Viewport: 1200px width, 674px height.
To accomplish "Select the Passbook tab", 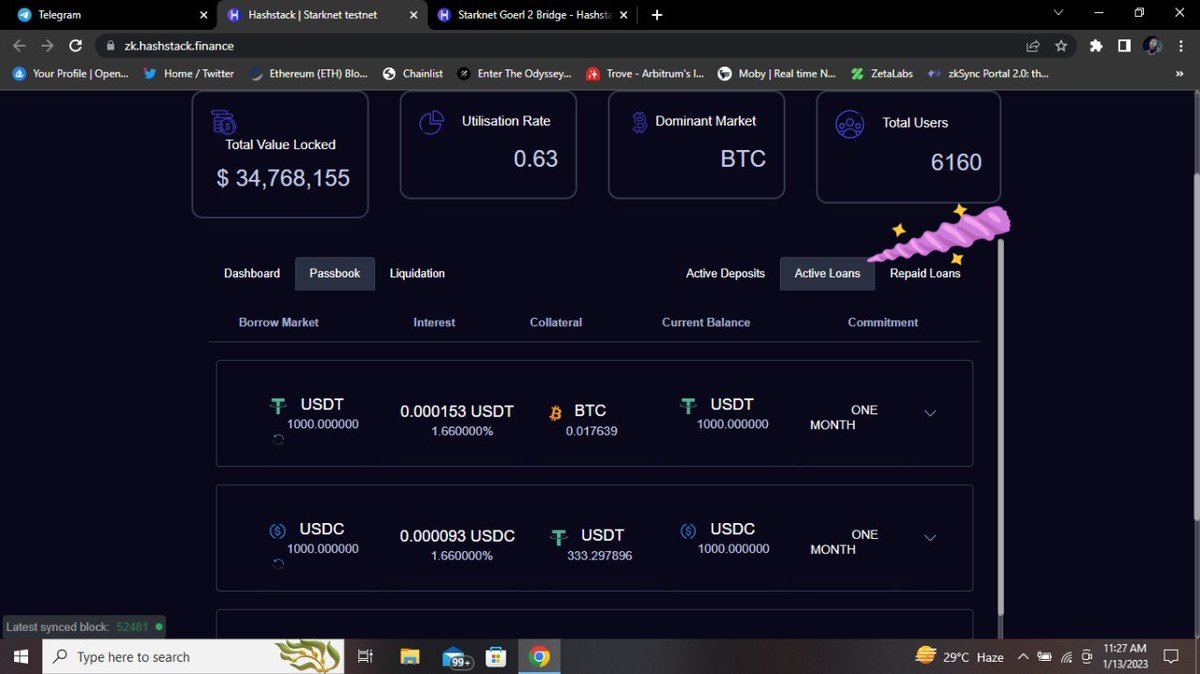I will point(335,273).
